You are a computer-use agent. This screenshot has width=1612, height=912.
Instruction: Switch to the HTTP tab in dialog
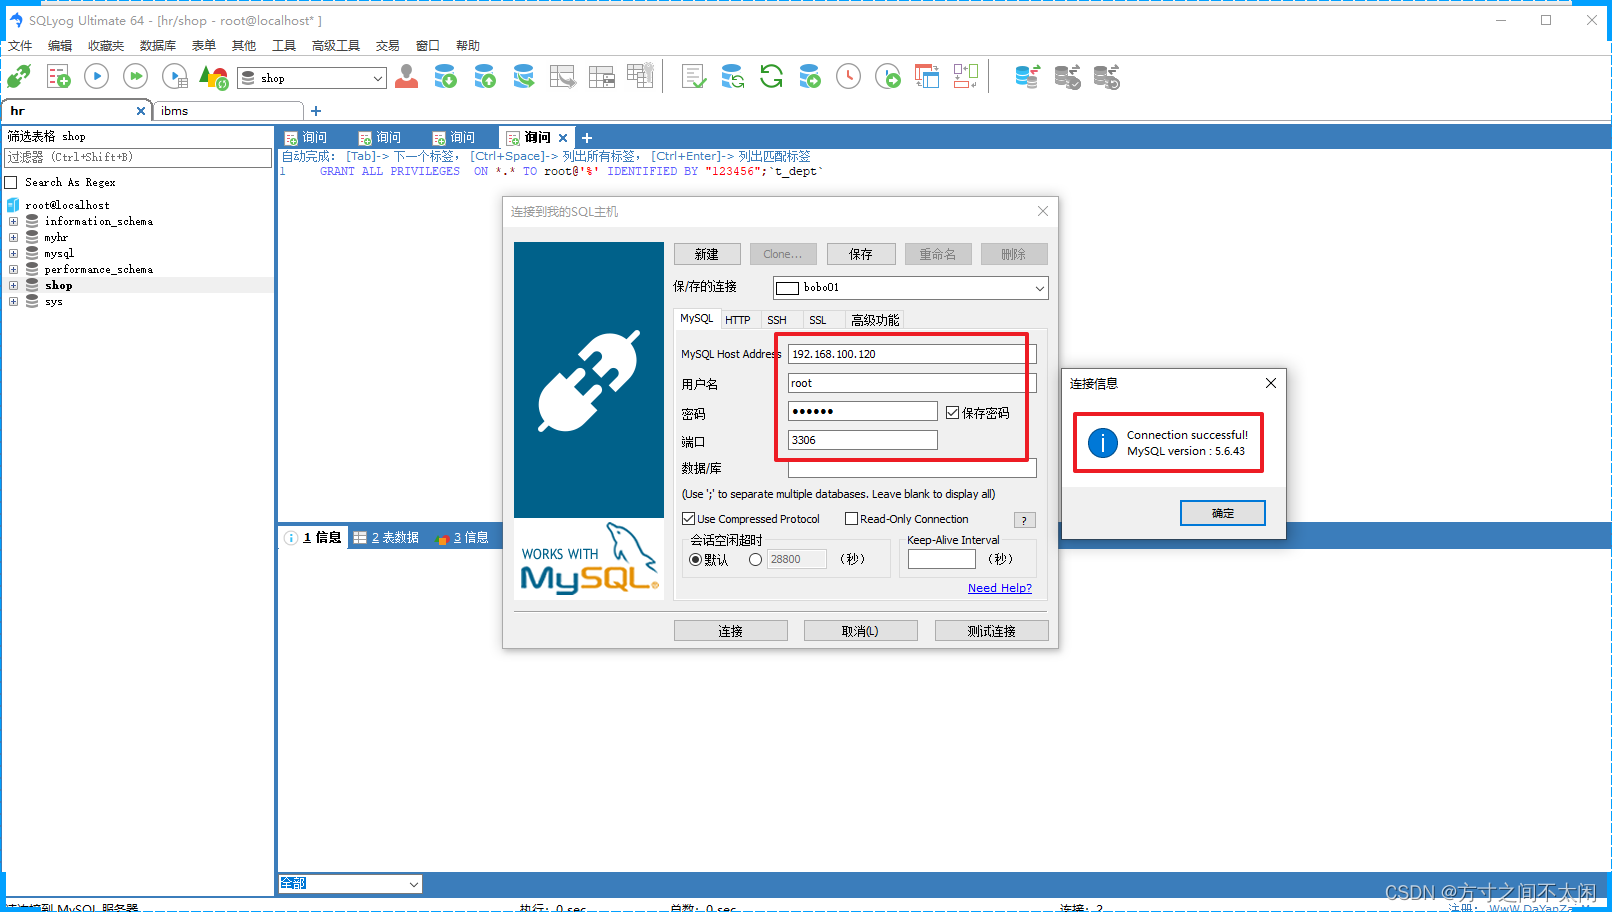(x=738, y=320)
